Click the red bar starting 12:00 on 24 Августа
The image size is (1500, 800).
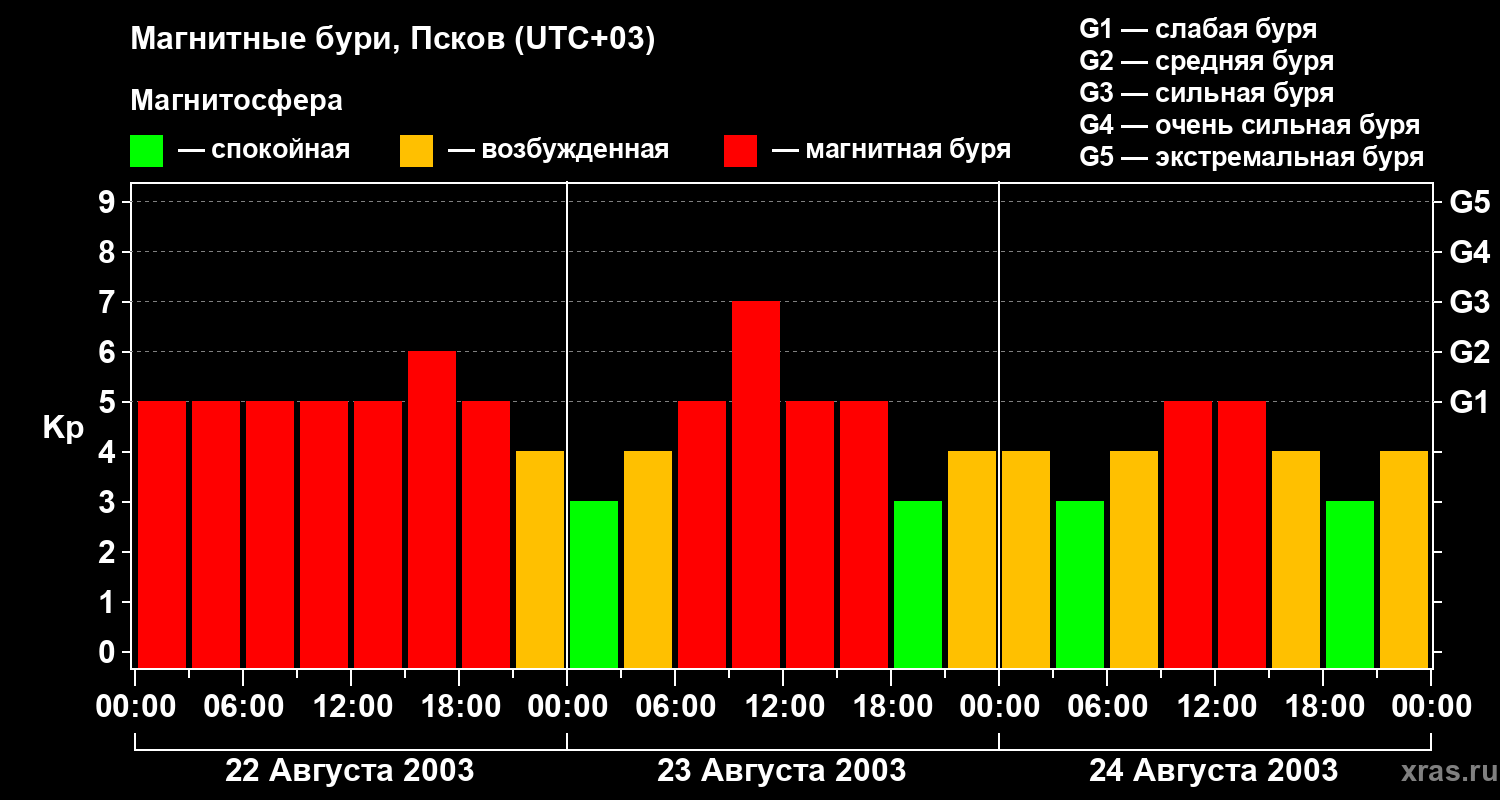[1242, 535]
